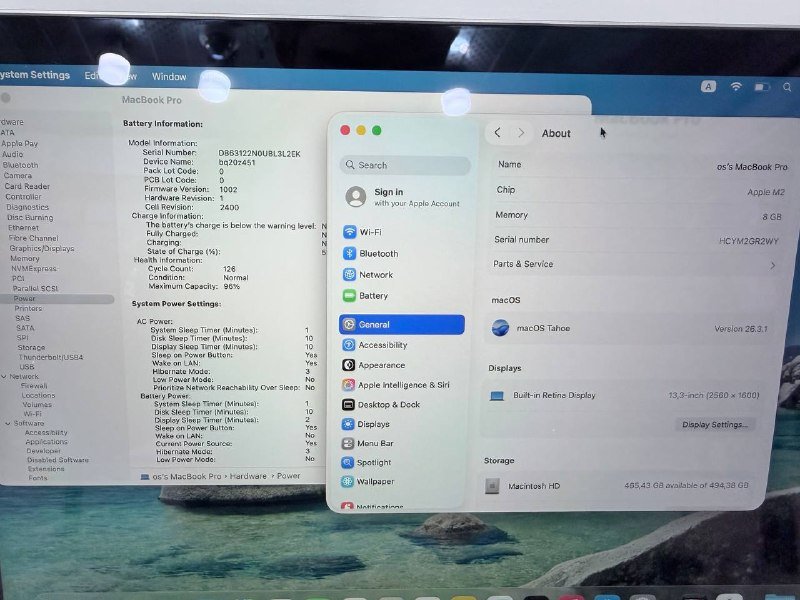Click the Cycle Count value 126
Screen dimensions: 800x600
coord(229,269)
